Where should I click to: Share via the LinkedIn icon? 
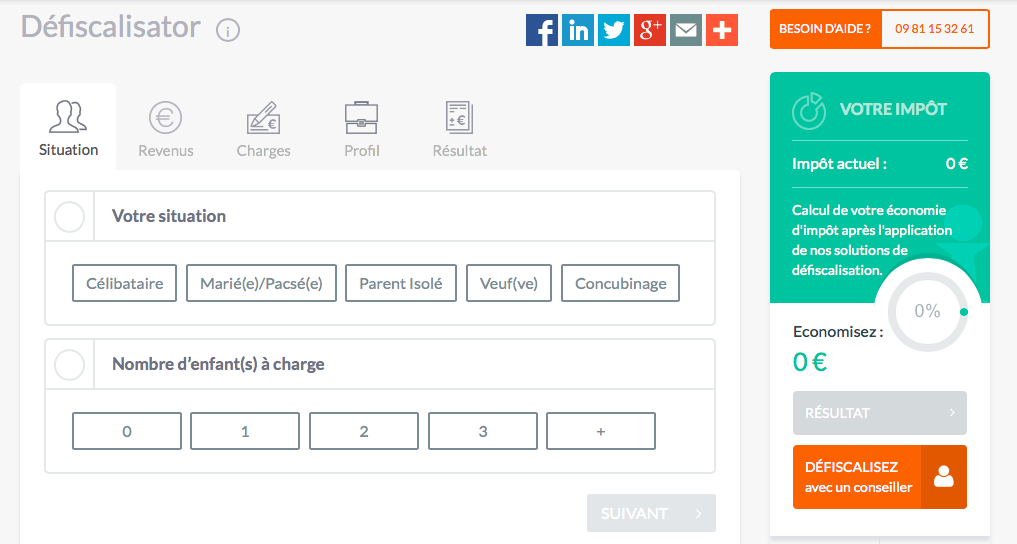pyautogui.click(x=577, y=30)
